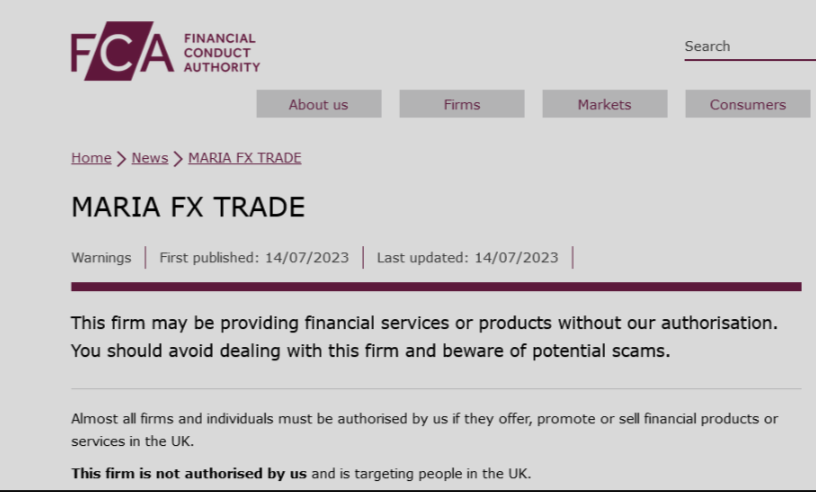Click the MARIA FX TRADE breadcrumb link
The height and width of the screenshot is (492, 816).
[244, 158]
